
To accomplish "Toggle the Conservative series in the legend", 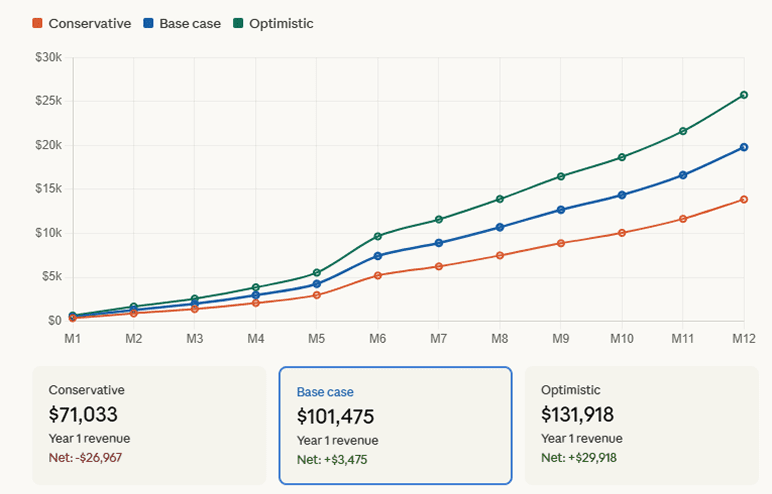I will click(x=89, y=23).
